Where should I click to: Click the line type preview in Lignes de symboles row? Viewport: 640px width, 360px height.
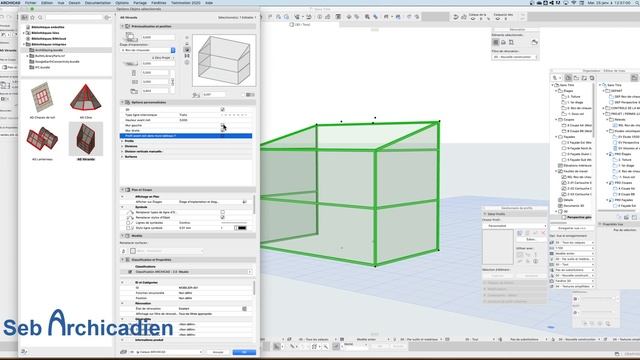(234, 223)
